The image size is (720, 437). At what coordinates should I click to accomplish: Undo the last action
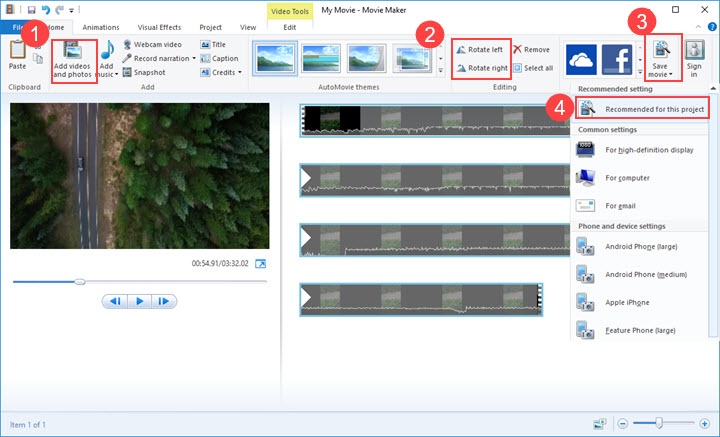coord(45,10)
